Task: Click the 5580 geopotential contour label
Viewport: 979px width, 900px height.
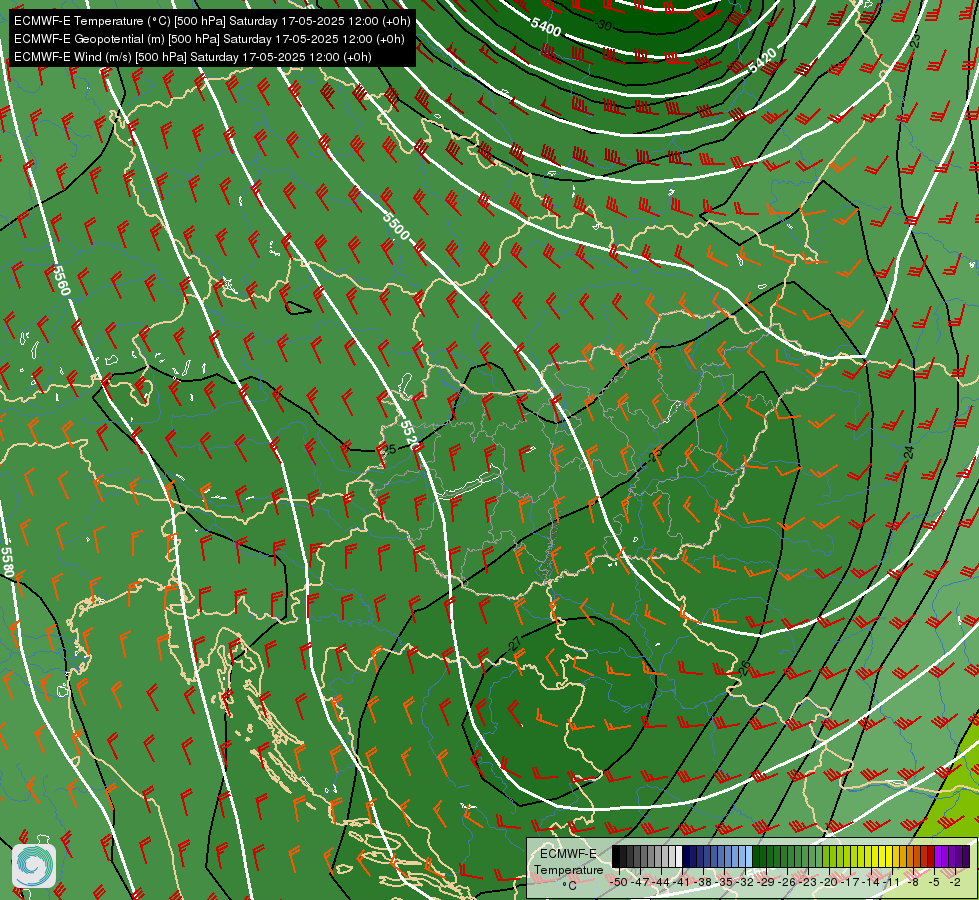Action: pyautogui.click(x=7, y=562)
